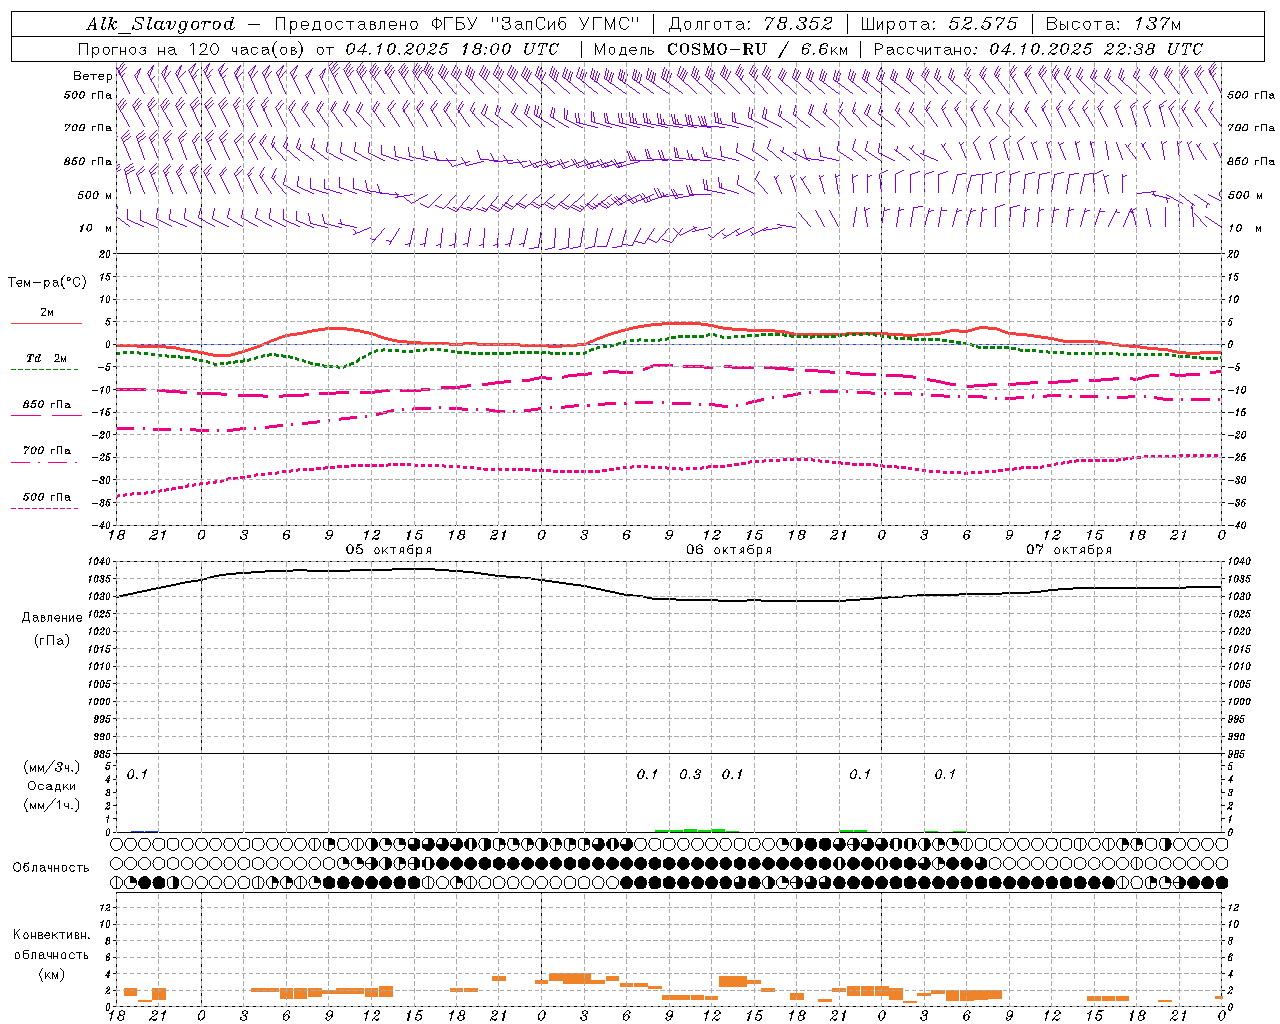The image size is (1280, 1024).
Task: Select forecast start time 04.10.2025 18:00 UTC
Action: (452, 48)
